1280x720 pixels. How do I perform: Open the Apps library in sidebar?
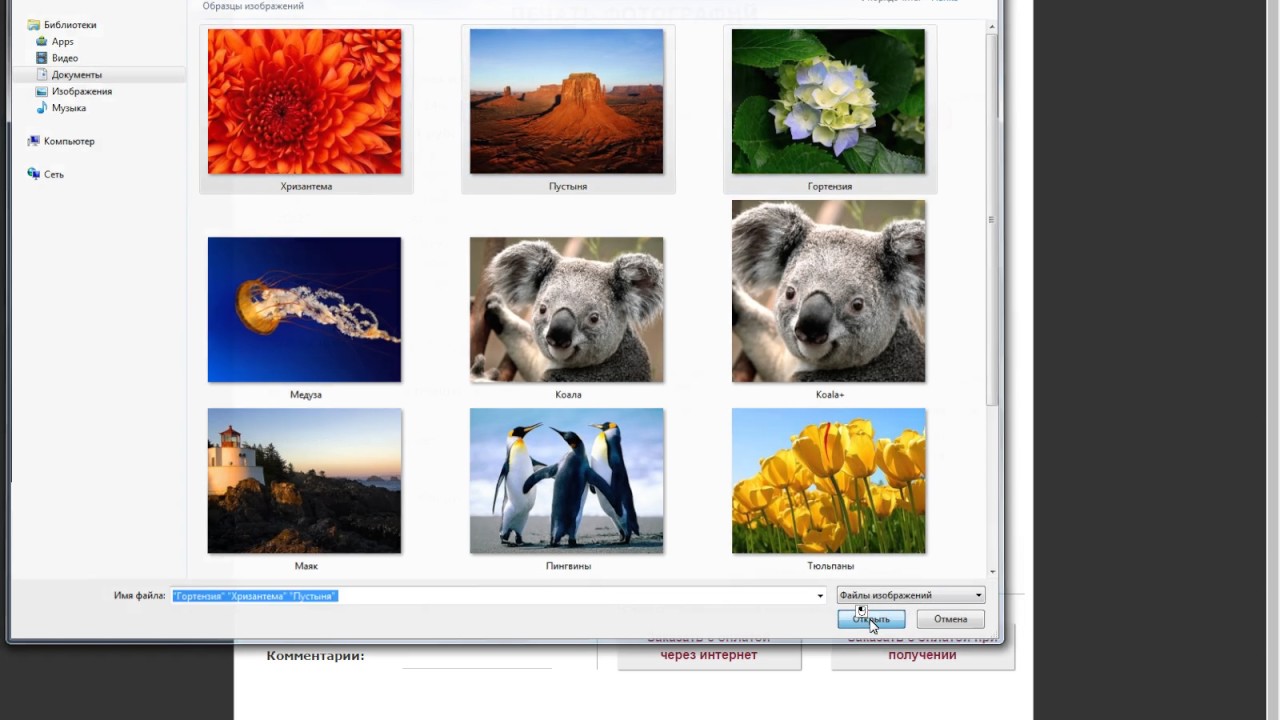coord(62,42)
